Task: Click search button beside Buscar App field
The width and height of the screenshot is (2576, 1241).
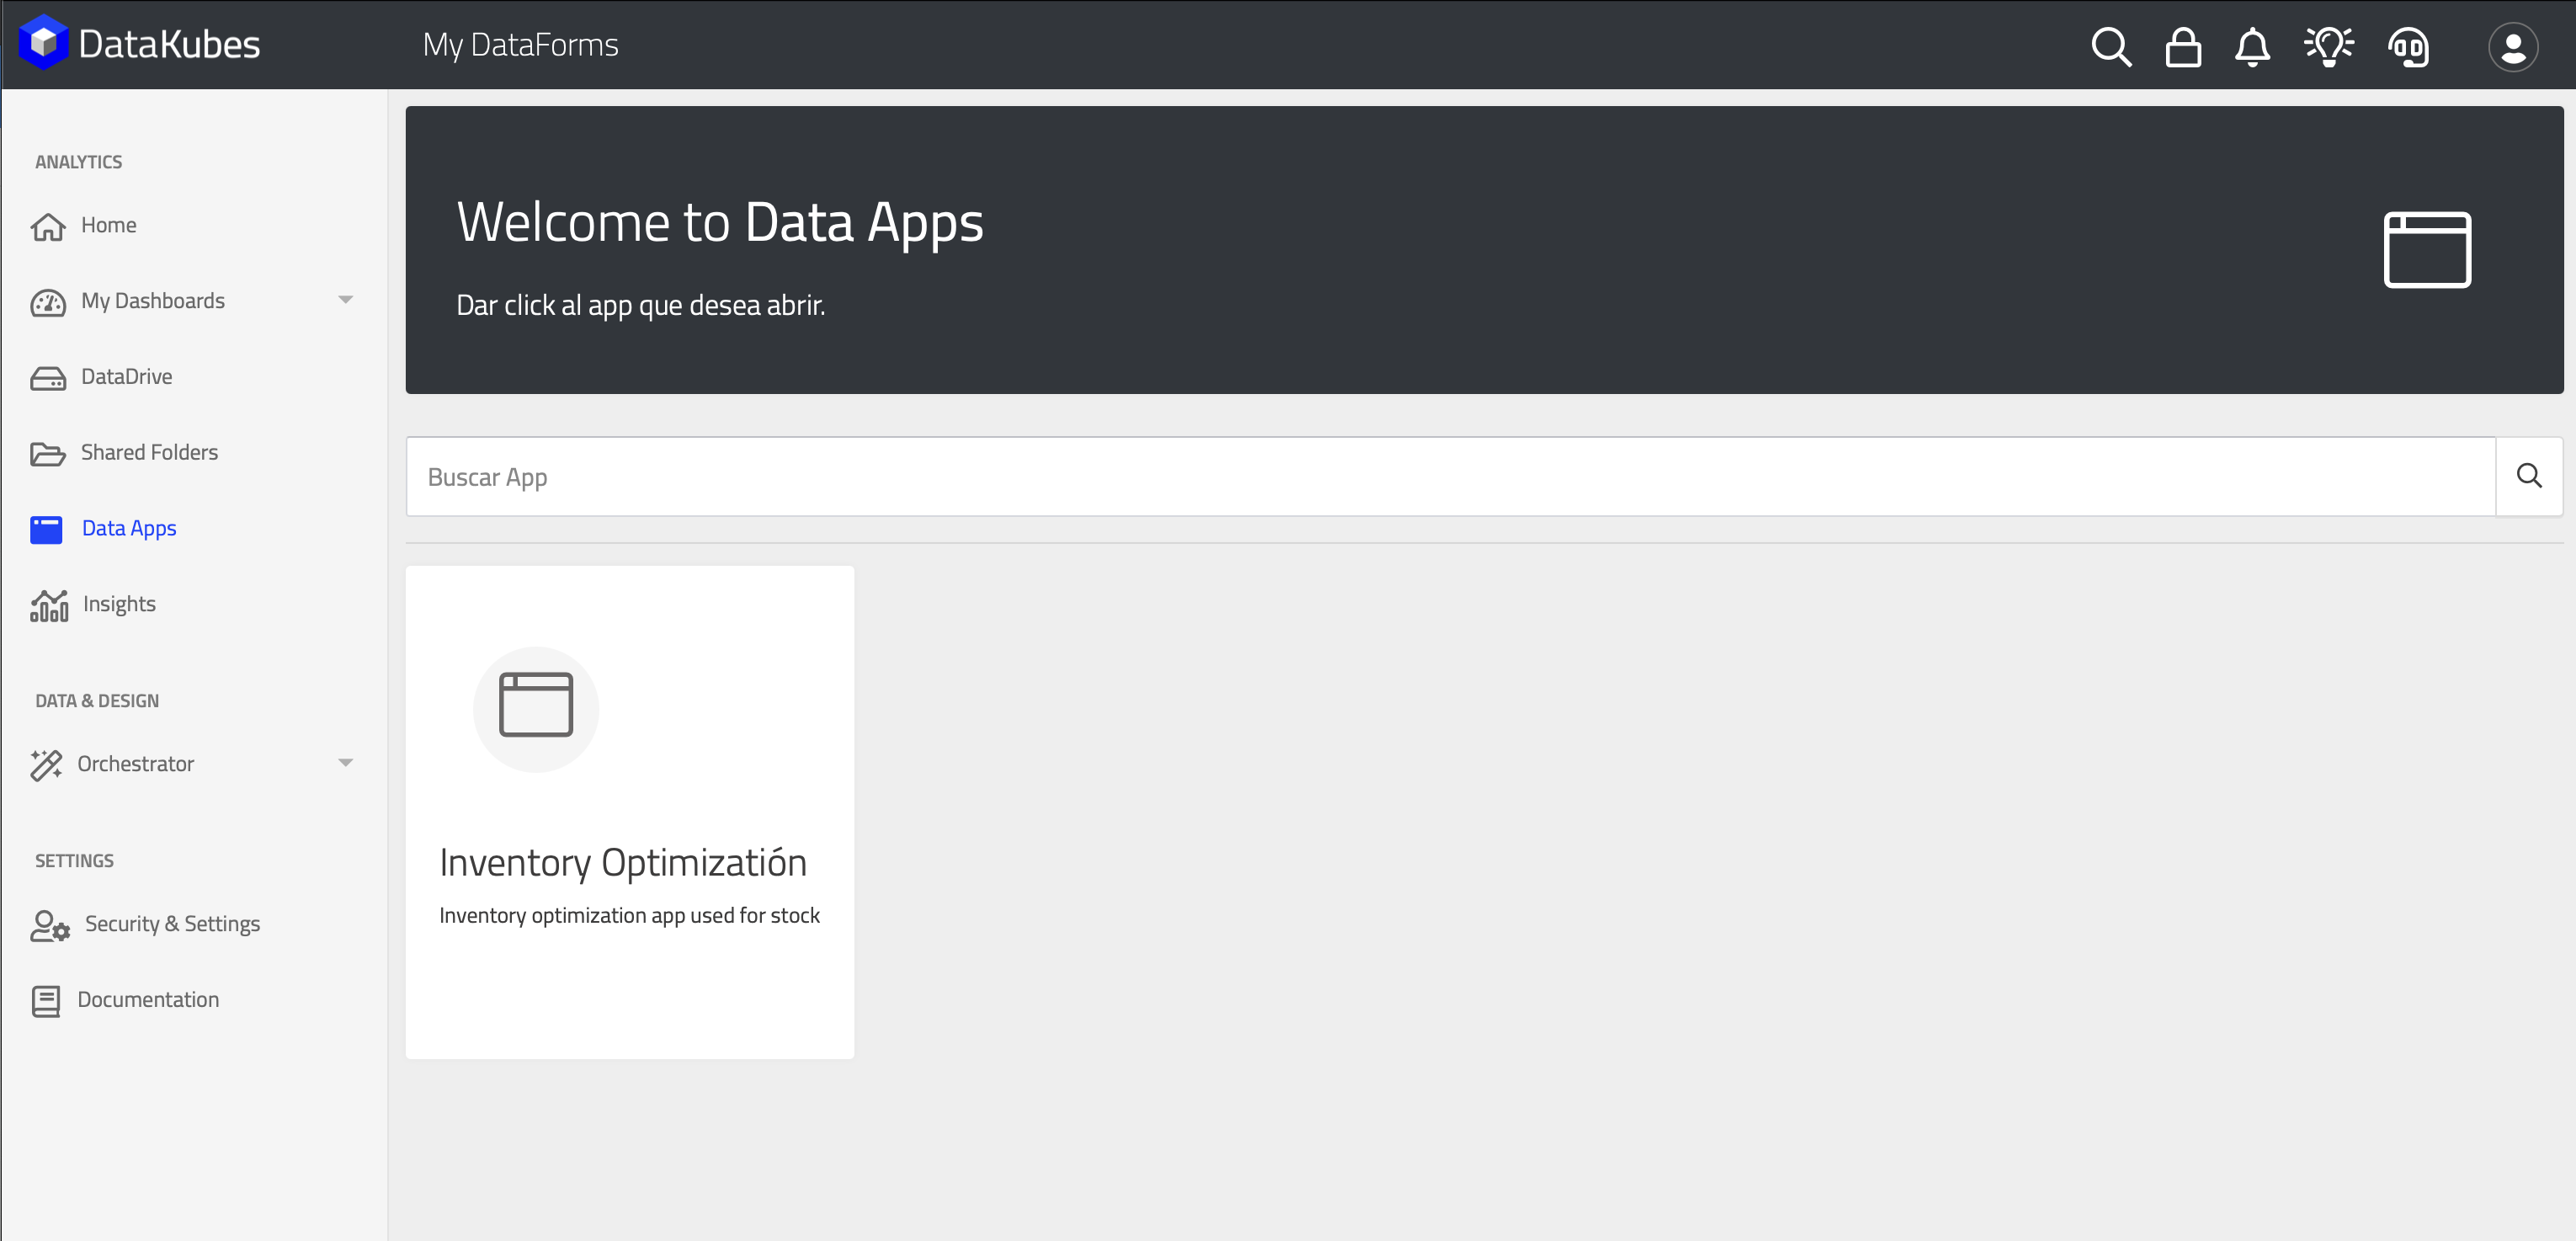Action: pyautogui.click(x=2528, y=476)
